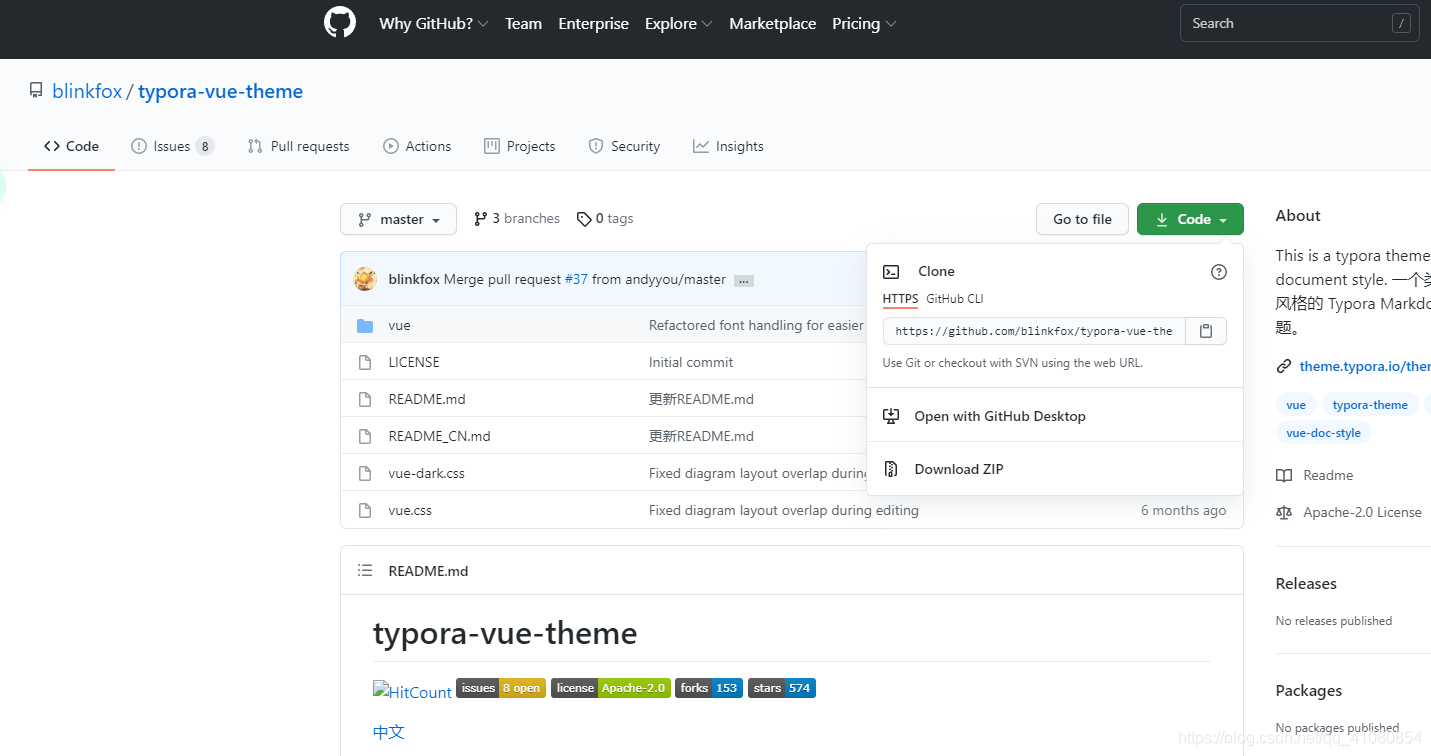Screen dimensions: 1431x756
Task: Open the theme.typora.io website link
Action: point(1364,366)
